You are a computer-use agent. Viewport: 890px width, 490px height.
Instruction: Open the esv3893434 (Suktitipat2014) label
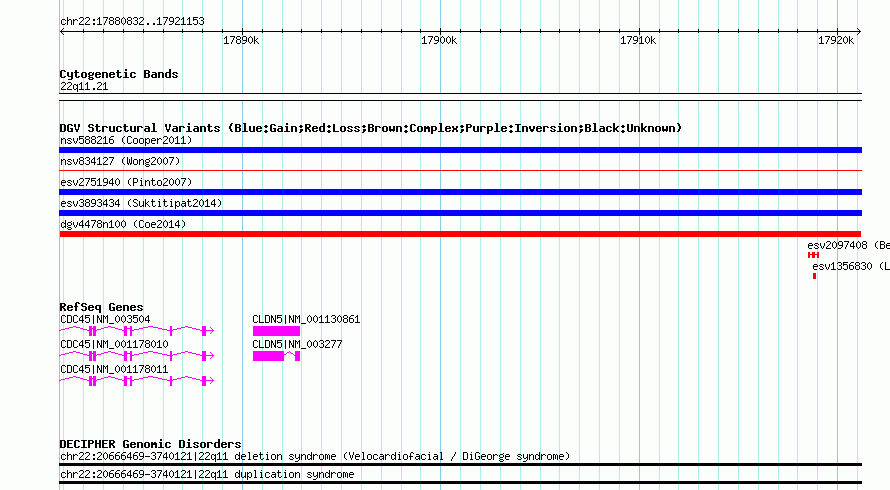coord(141,203)
